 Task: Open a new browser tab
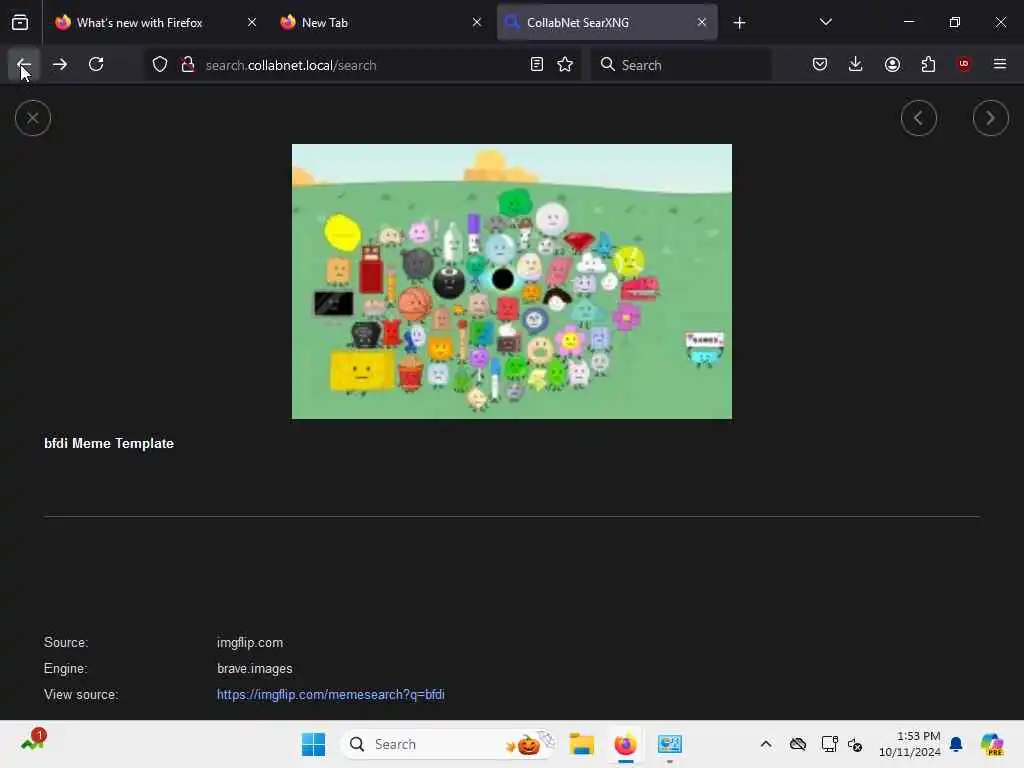tap(739, 23)
